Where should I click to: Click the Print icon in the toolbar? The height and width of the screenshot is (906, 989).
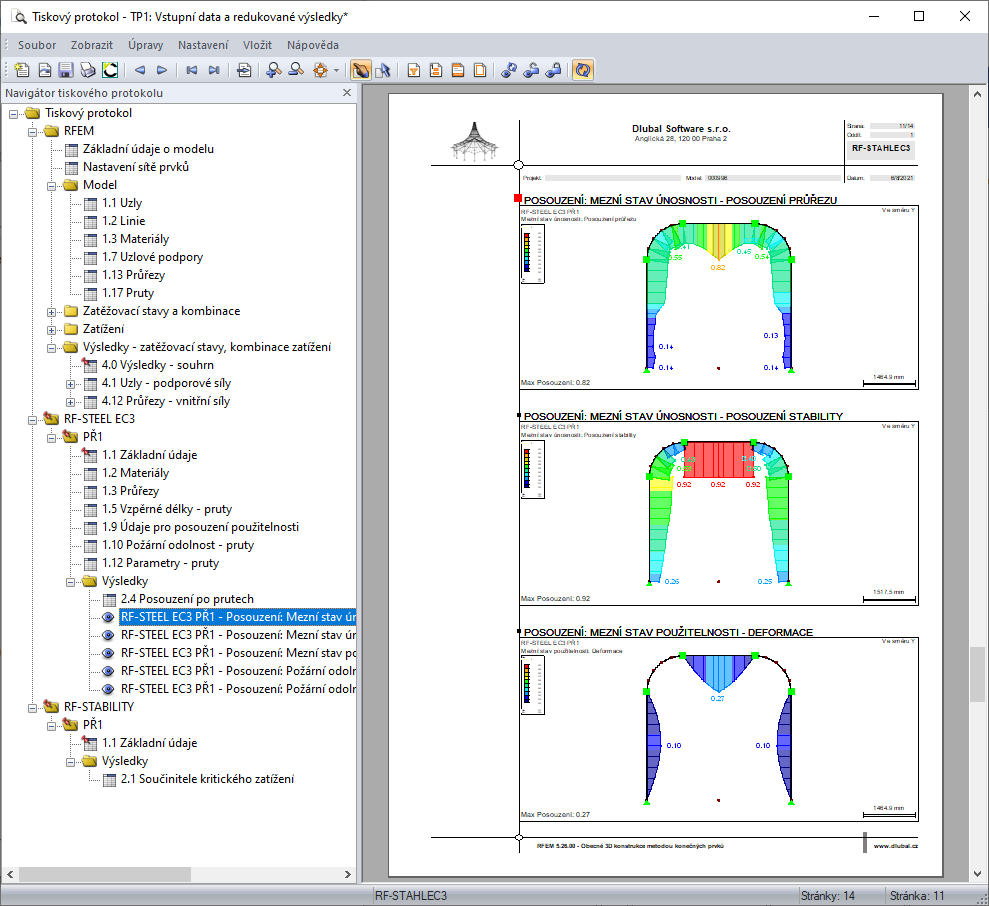click(87, 70)
